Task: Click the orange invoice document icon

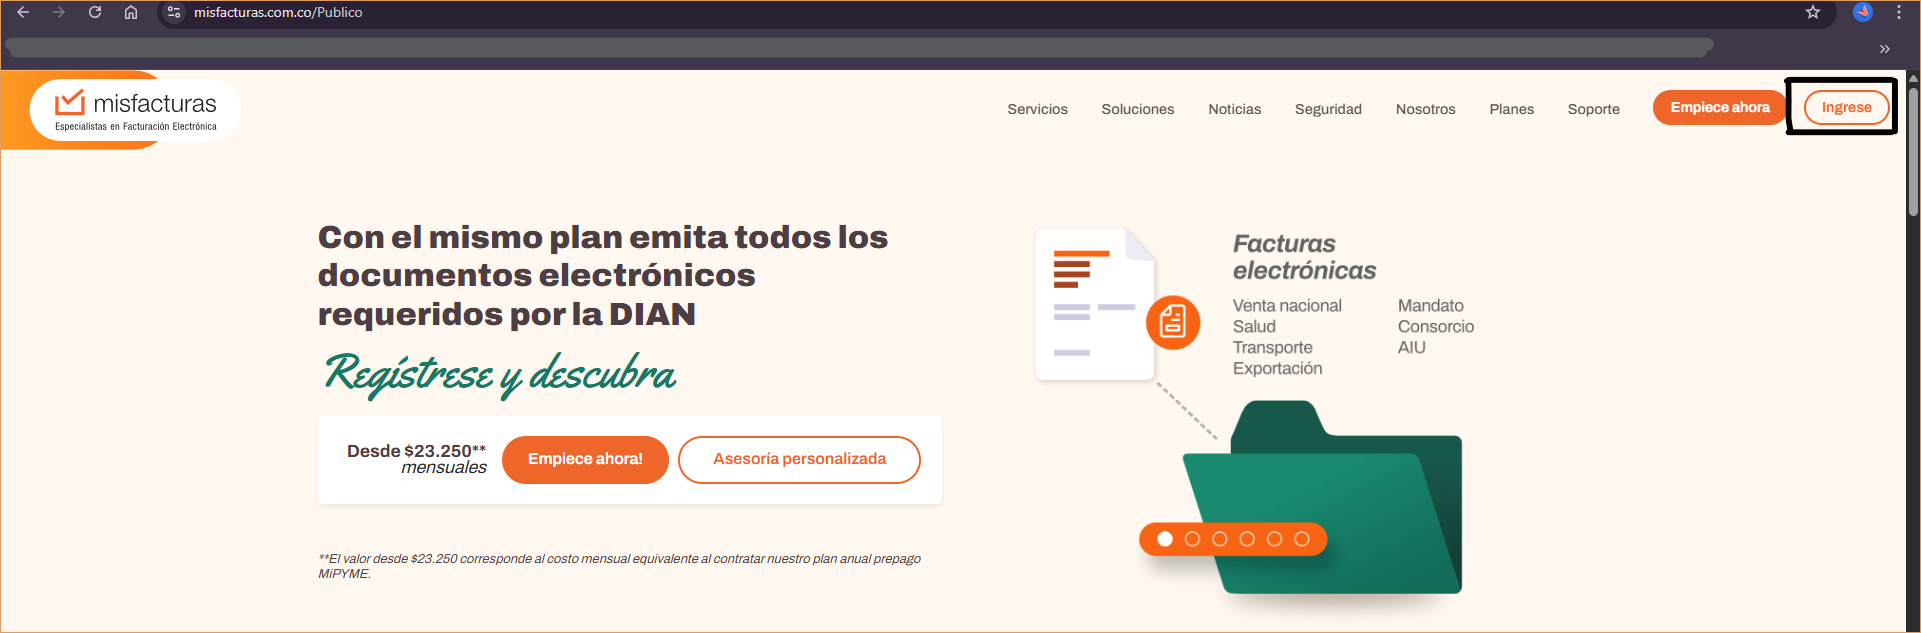Action: [1173, 322]
